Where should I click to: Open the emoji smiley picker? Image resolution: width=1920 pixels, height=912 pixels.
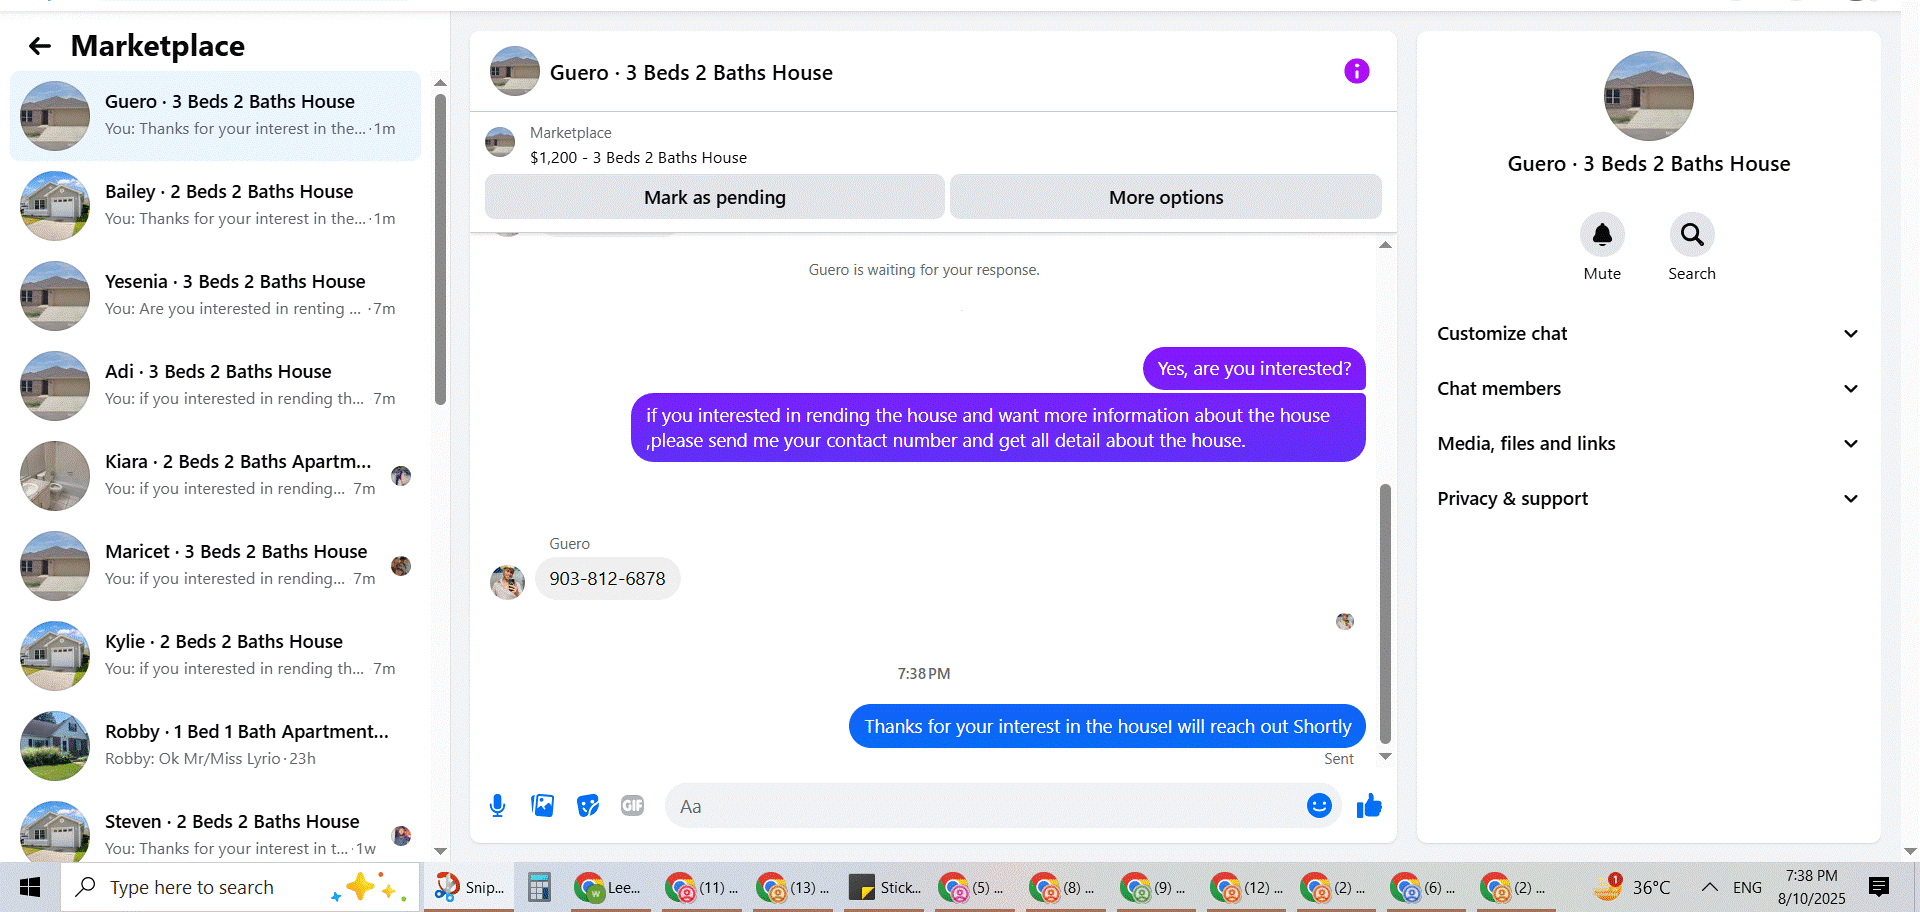pos(1319,806)
